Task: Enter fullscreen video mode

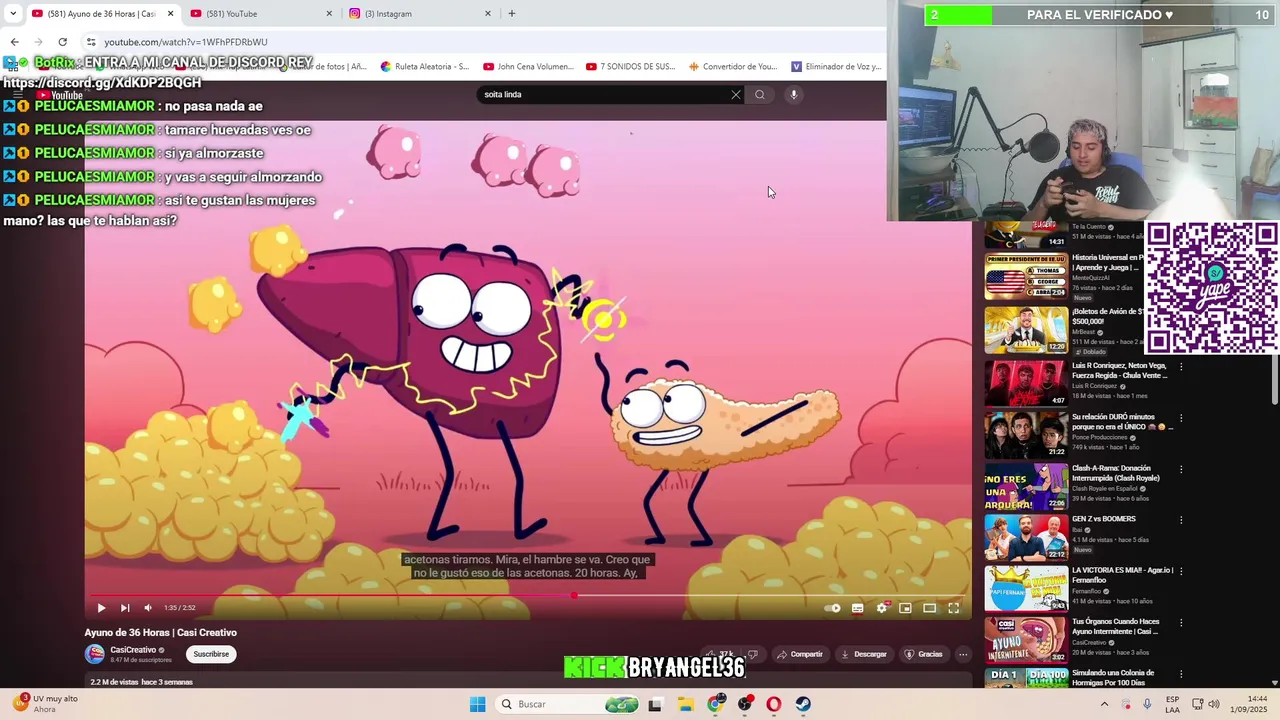Action: pos(953,608)
